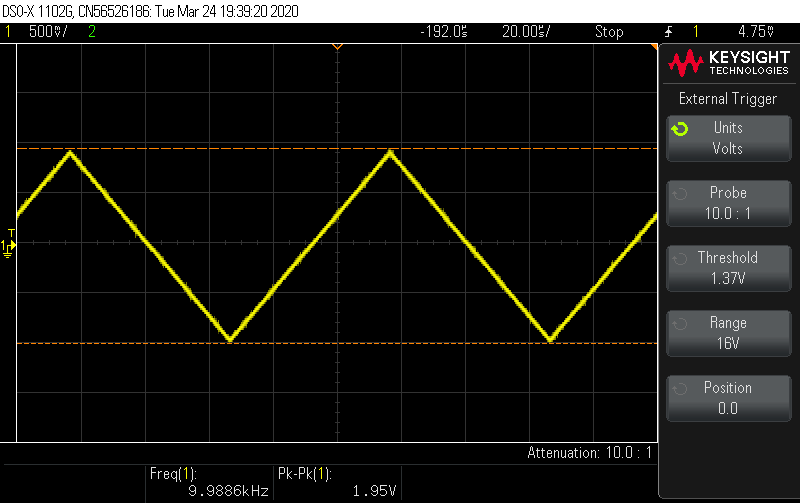Click the 500 mV/div vertical scale value
Viewport: 800px width, 503px height.
(47, 32)
